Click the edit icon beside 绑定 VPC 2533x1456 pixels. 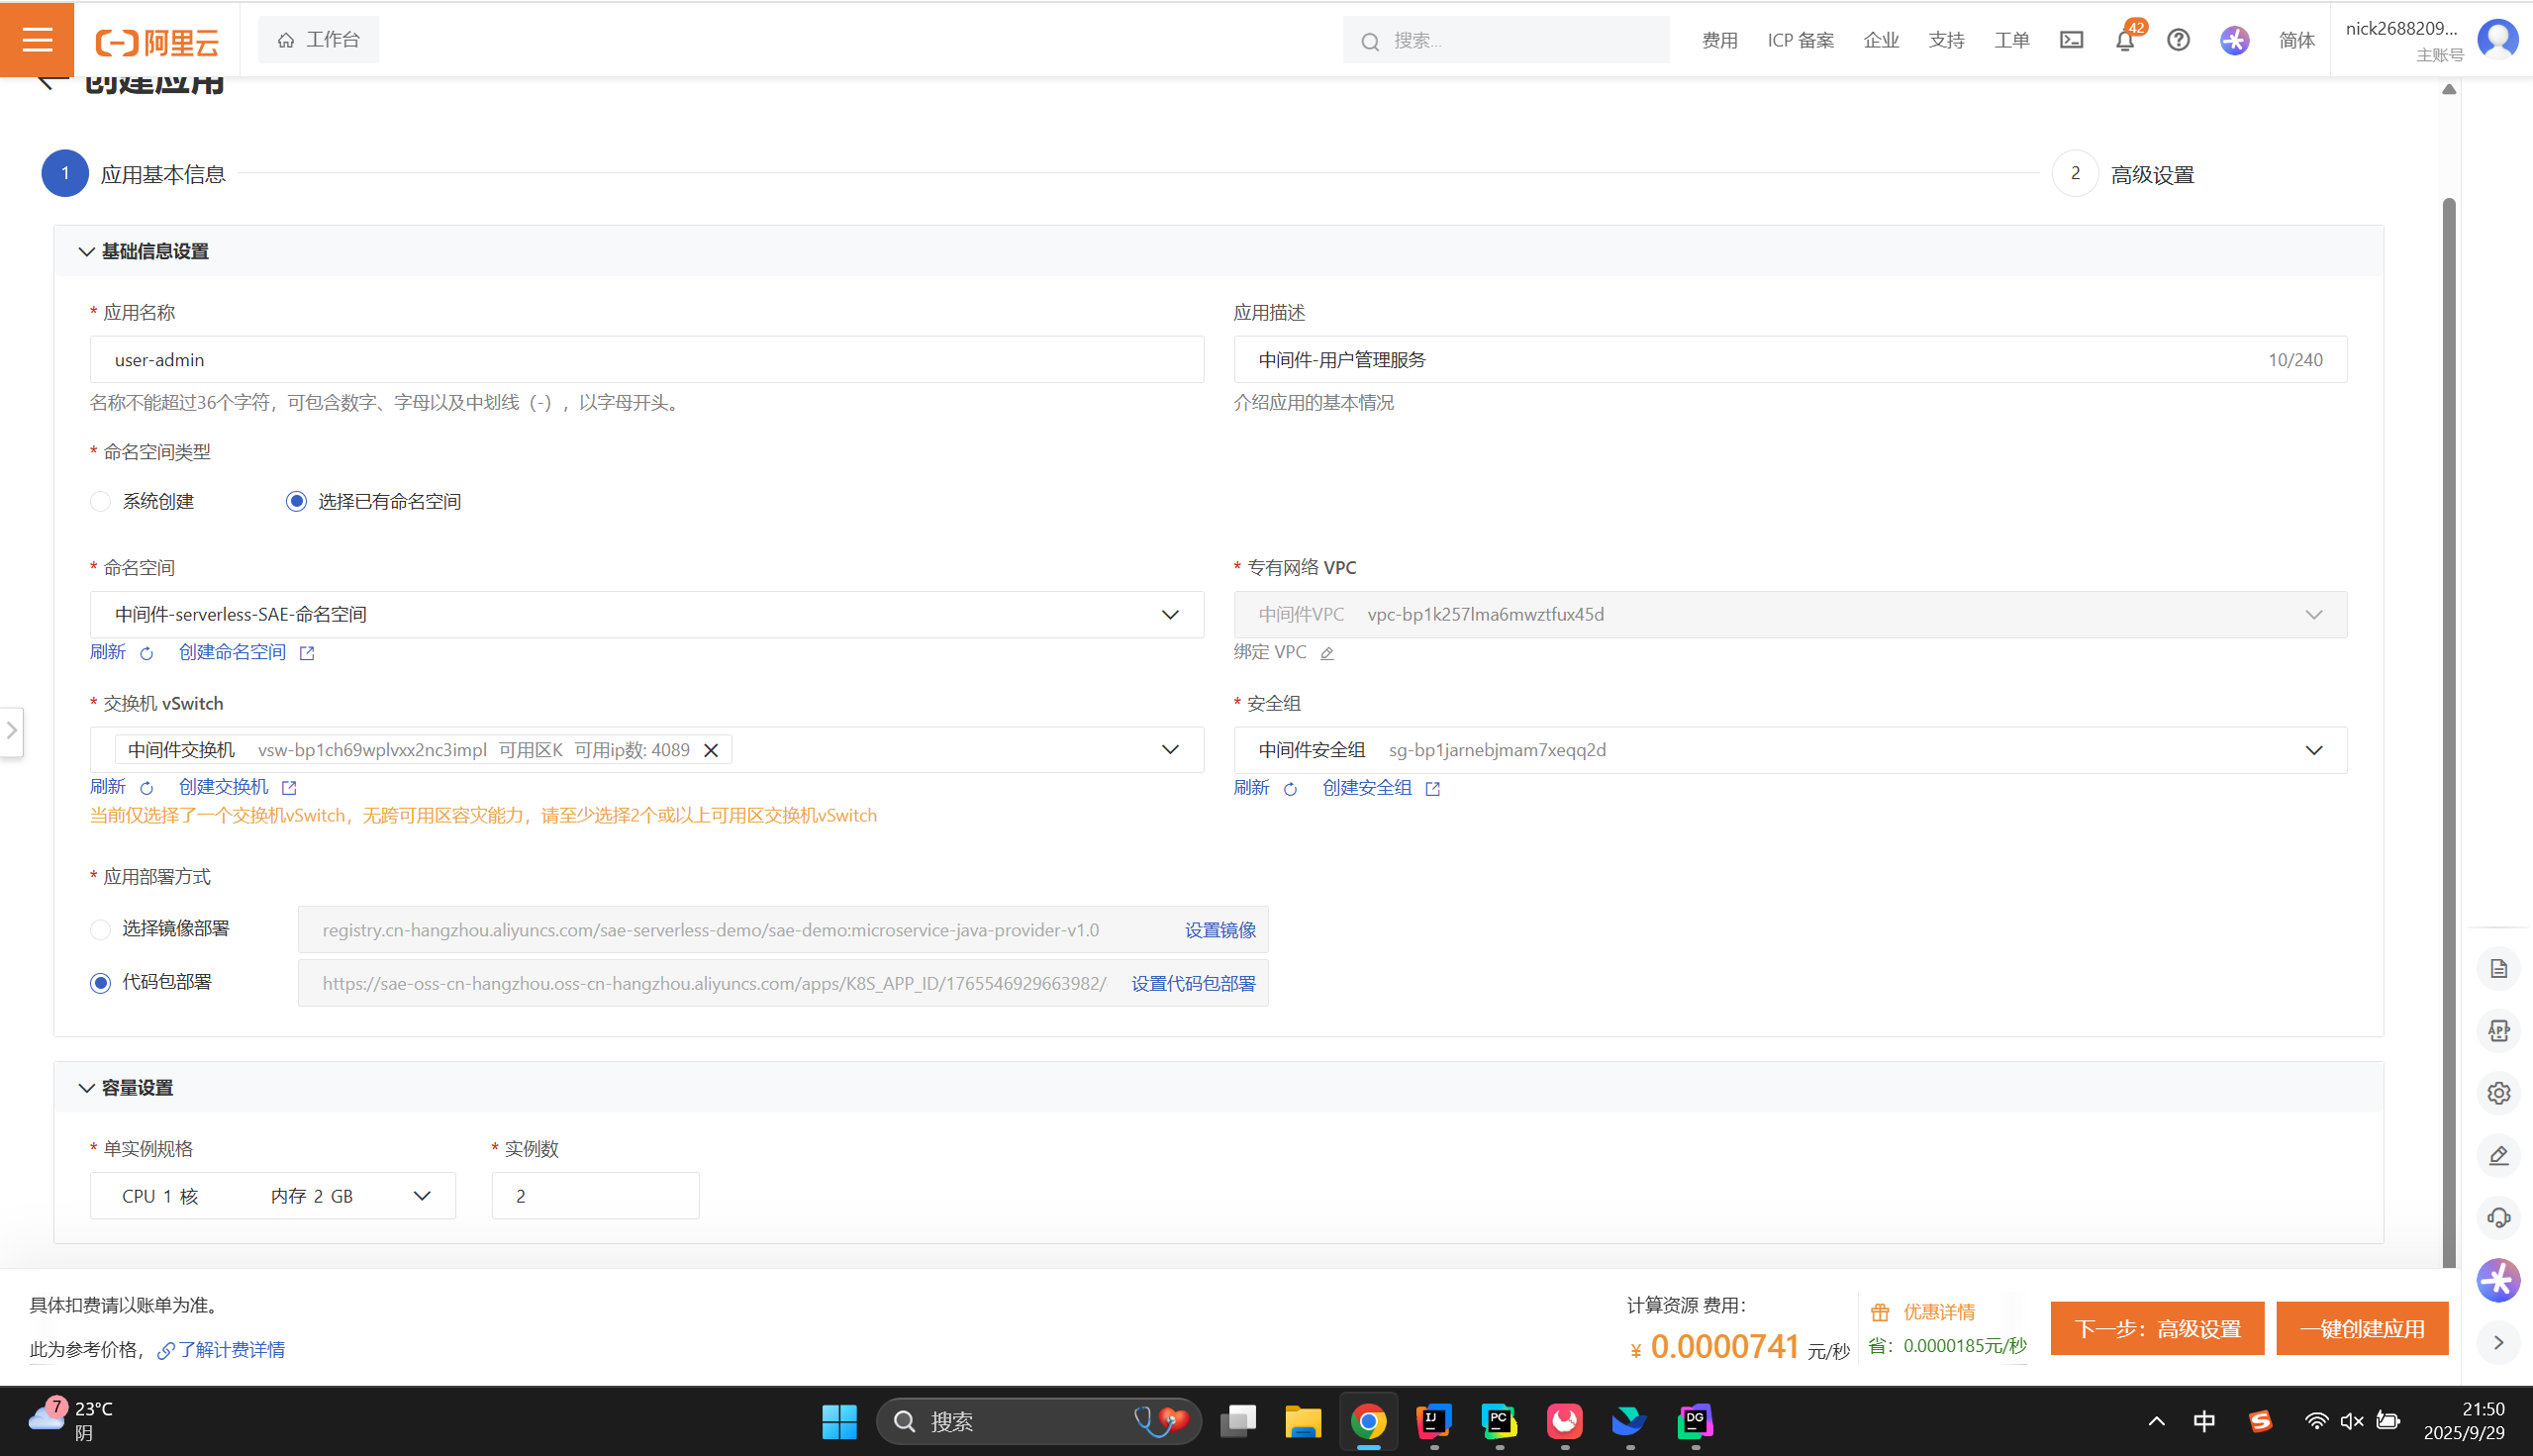[x=1327, y=653]
